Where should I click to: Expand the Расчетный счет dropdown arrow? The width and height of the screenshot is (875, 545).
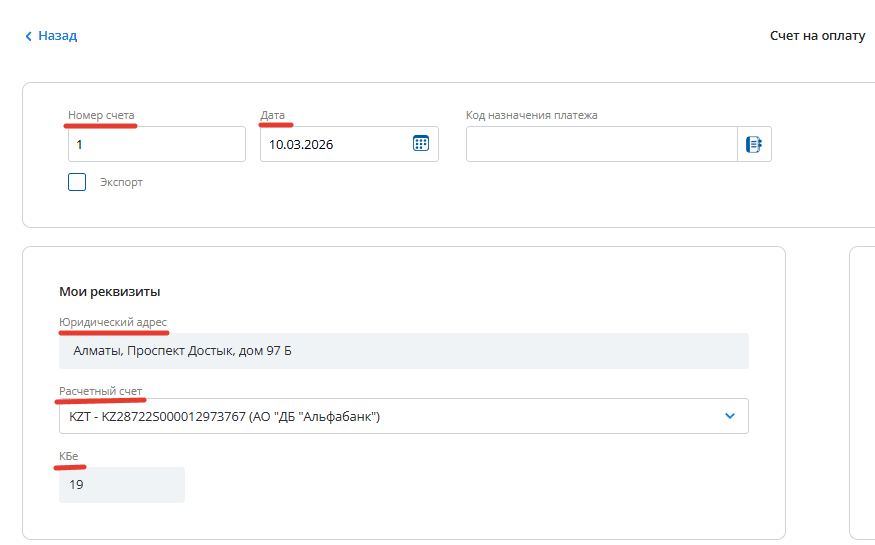[x=729, y=416]
